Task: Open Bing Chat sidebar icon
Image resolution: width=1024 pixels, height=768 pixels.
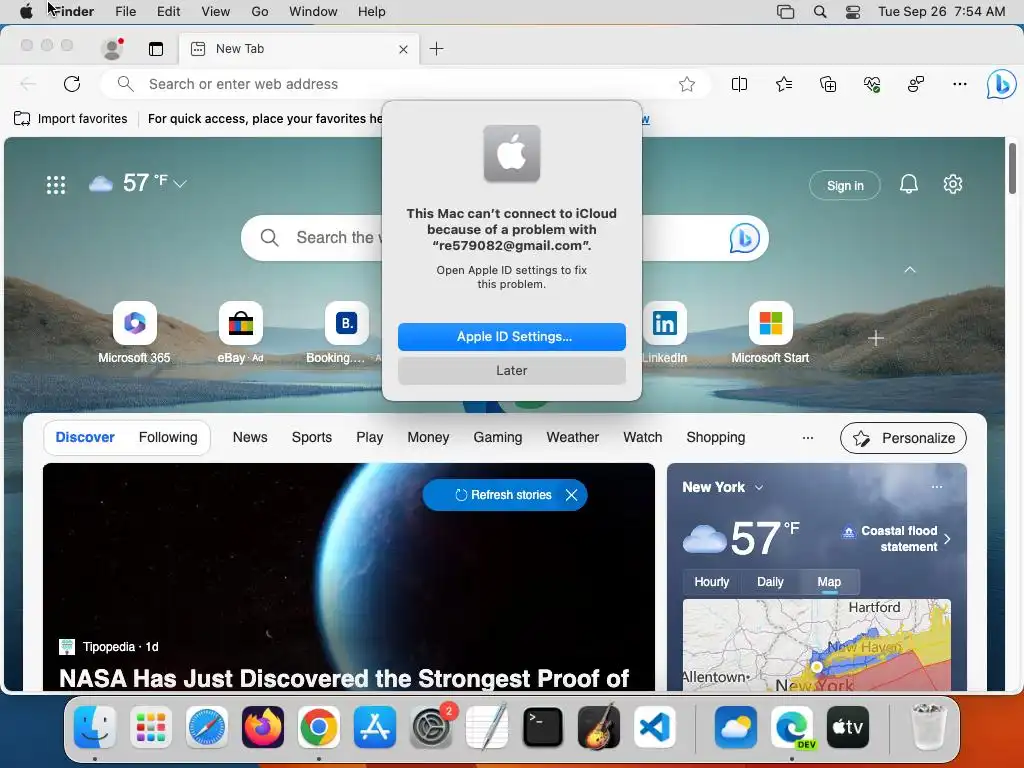Action: pyautogui.click(x=1001, y=84)
